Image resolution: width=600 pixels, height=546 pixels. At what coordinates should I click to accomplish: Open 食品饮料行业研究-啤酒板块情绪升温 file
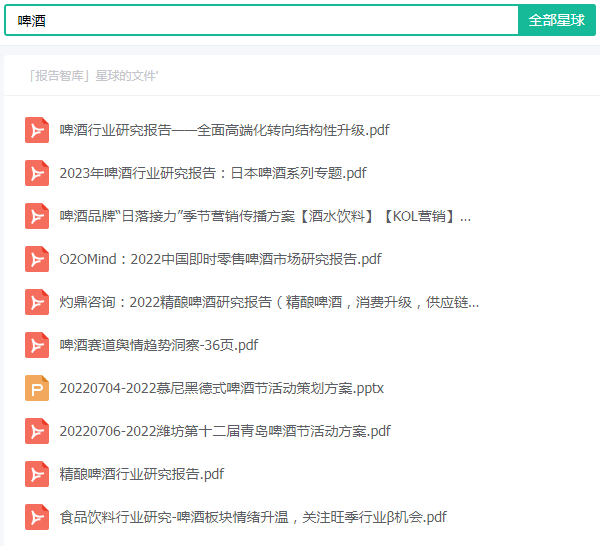click(x=253, y=517)
